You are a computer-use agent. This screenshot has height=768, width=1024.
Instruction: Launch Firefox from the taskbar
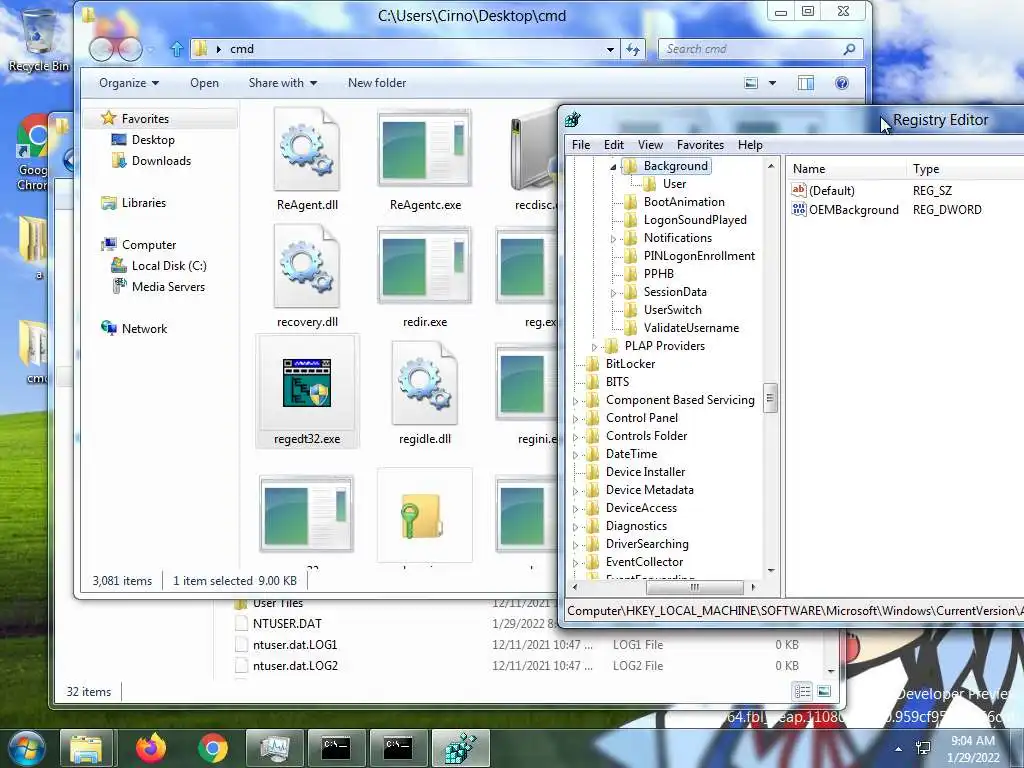click(x=151, y=748)
